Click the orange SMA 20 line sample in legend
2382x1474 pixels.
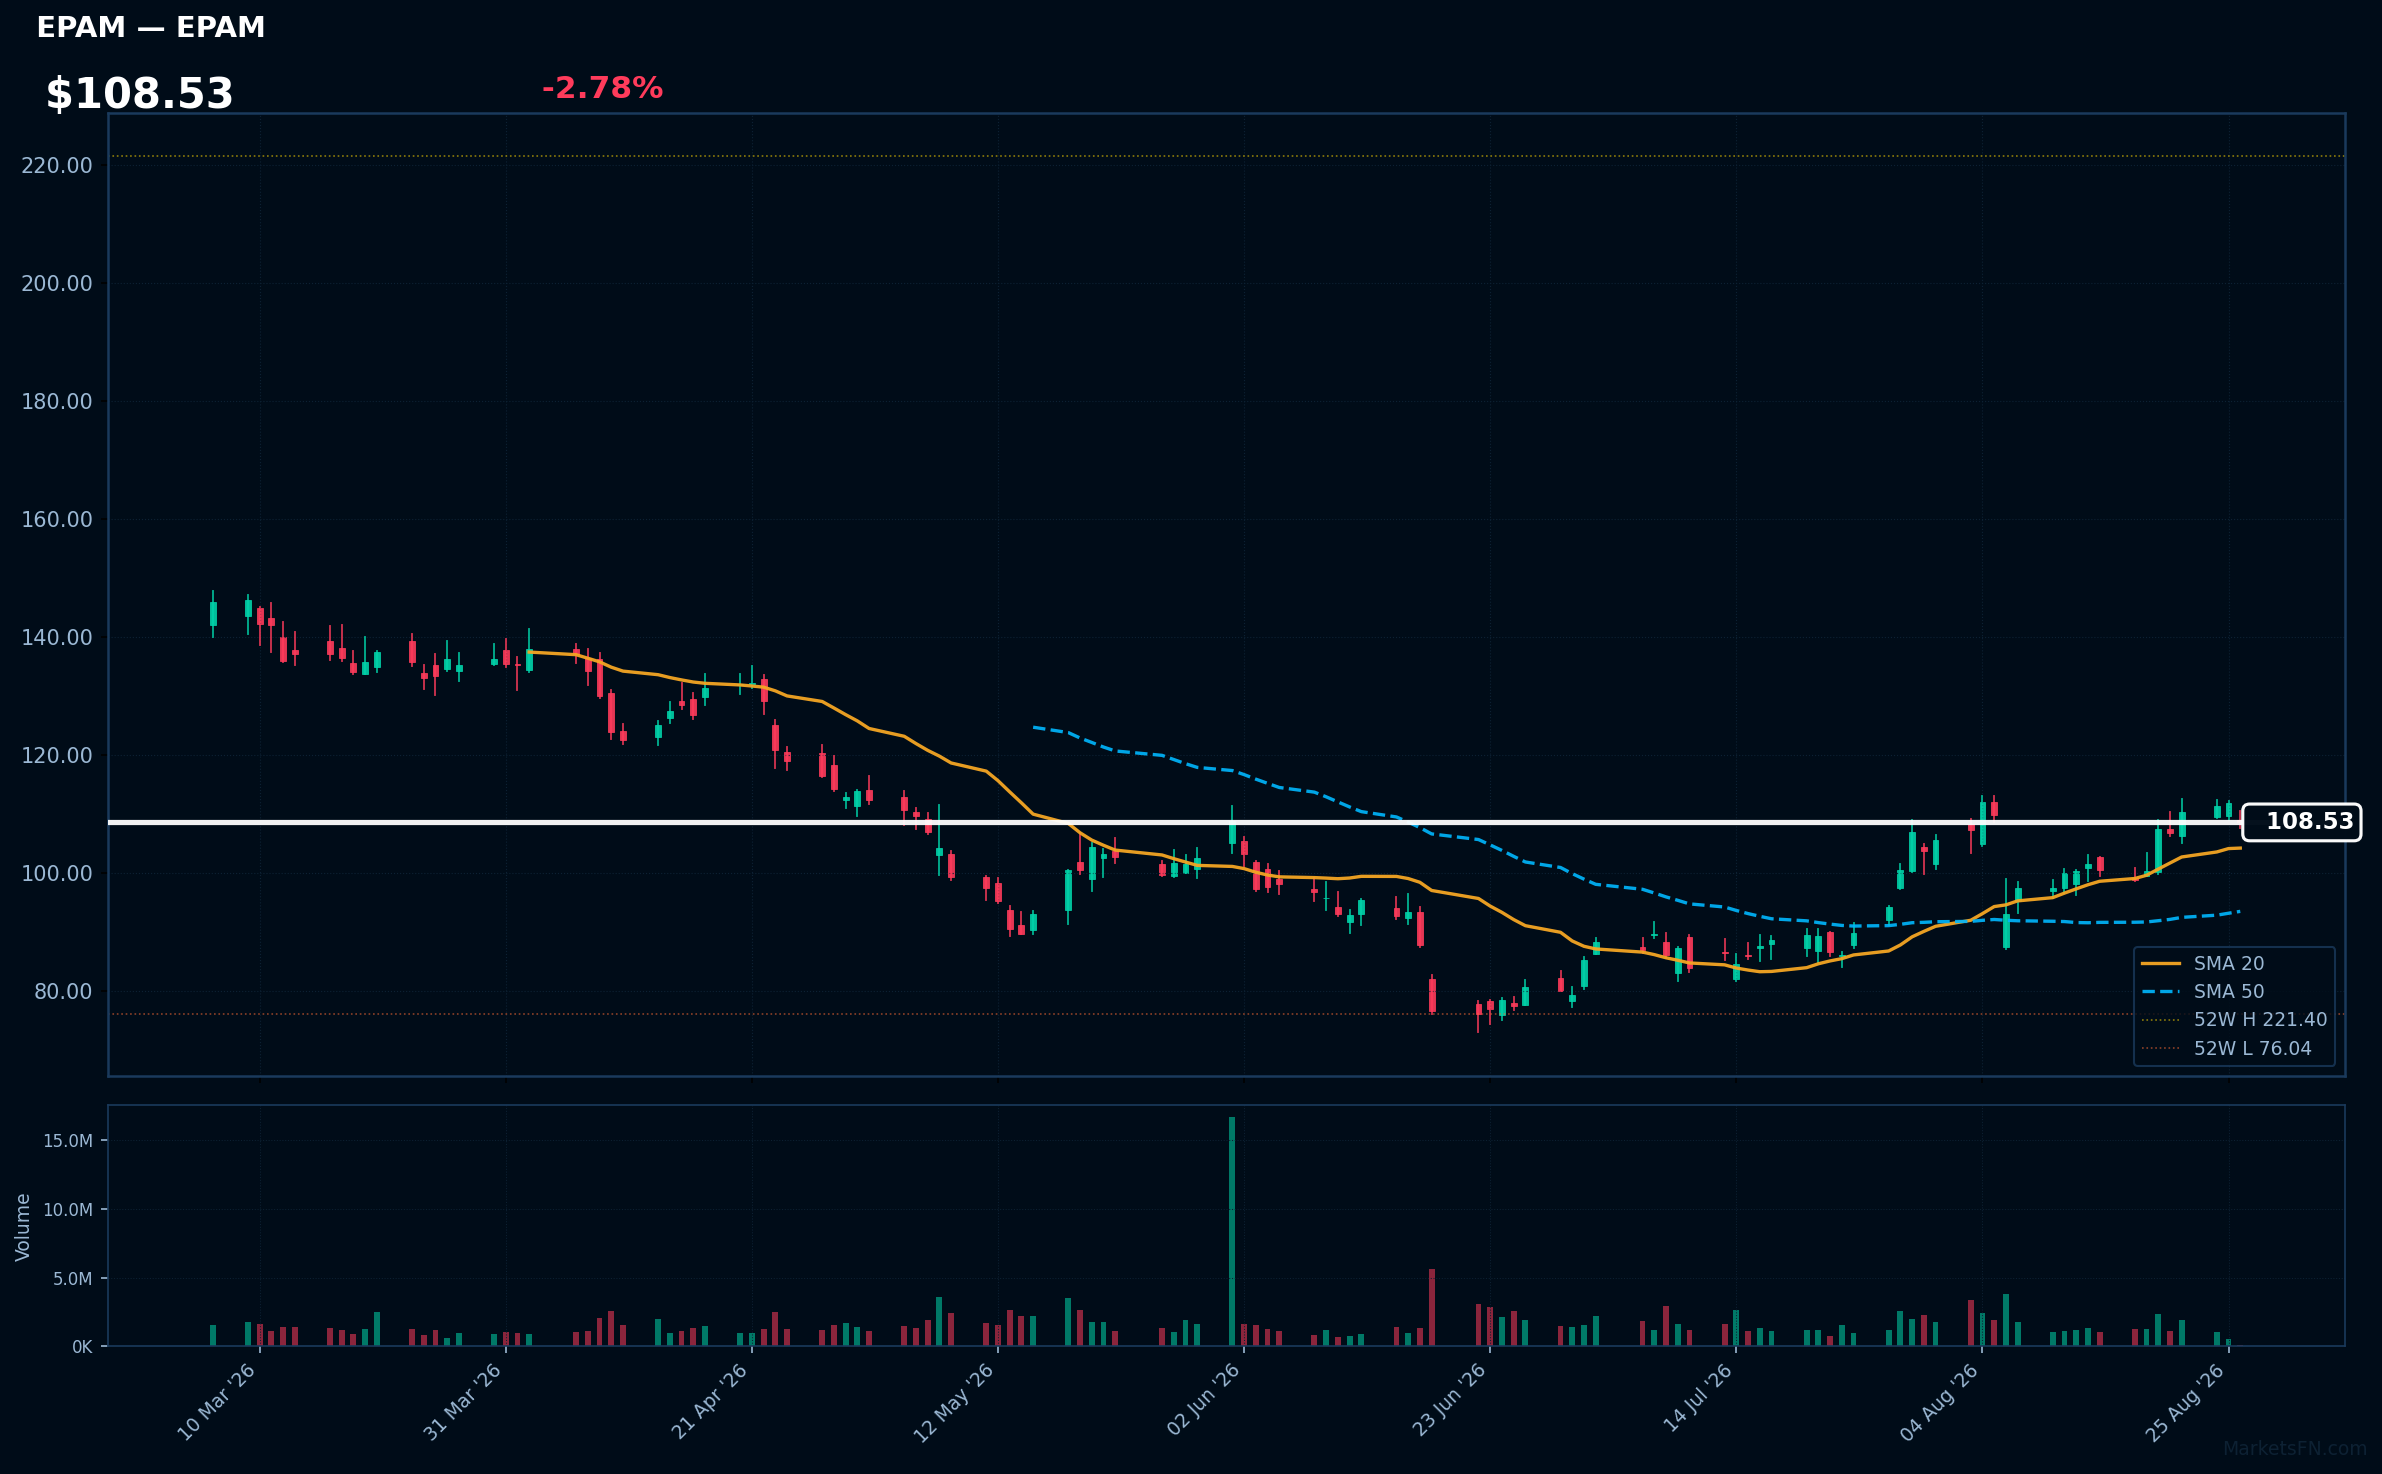pyautogui.click(x=2161, y=964)
